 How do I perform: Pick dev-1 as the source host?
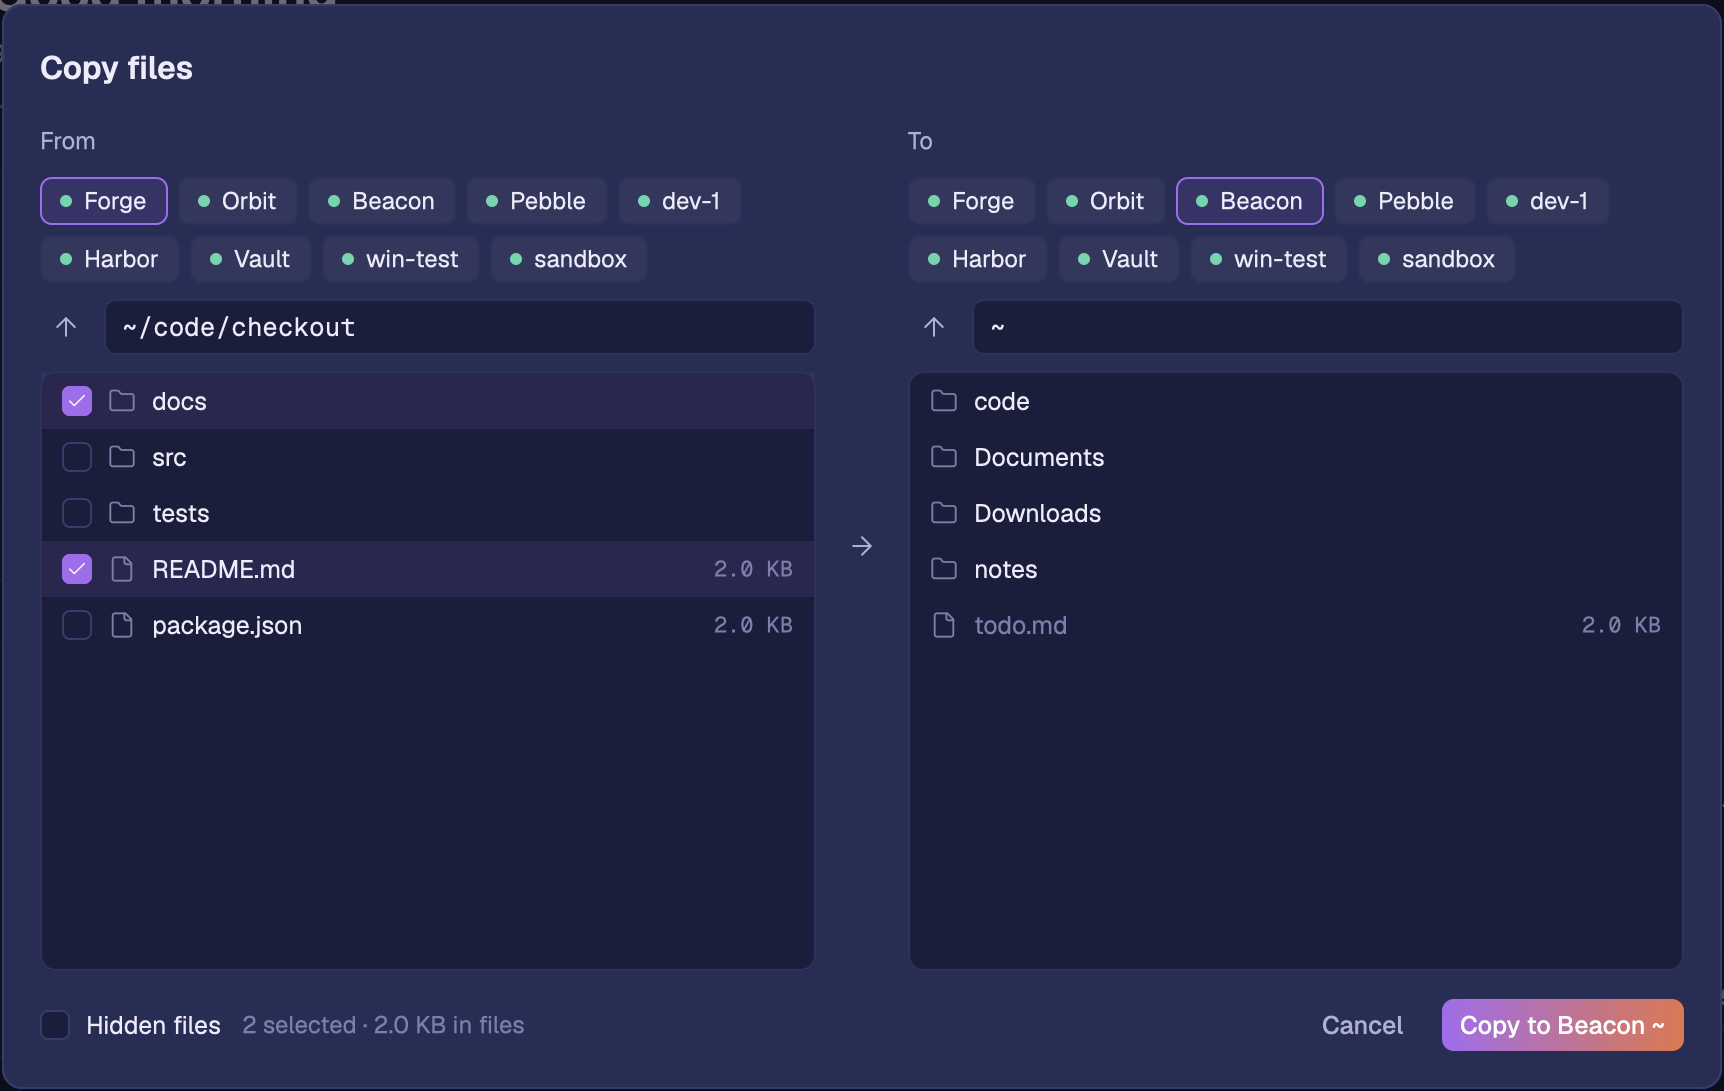pyautogui.click(x=679, y=201)
